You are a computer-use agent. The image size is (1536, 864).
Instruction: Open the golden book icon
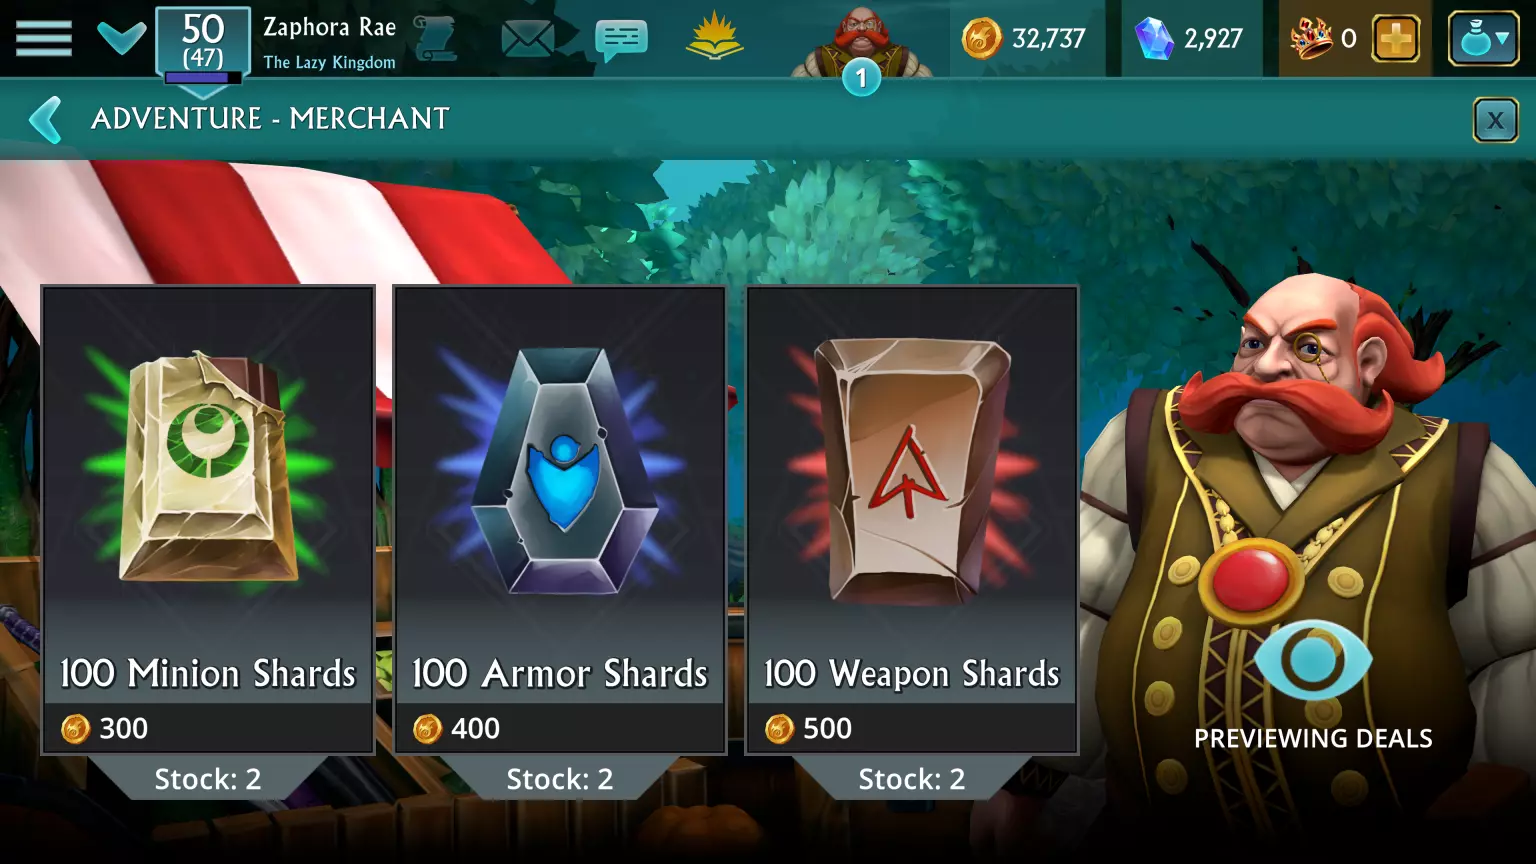click(x=714, y=38)
